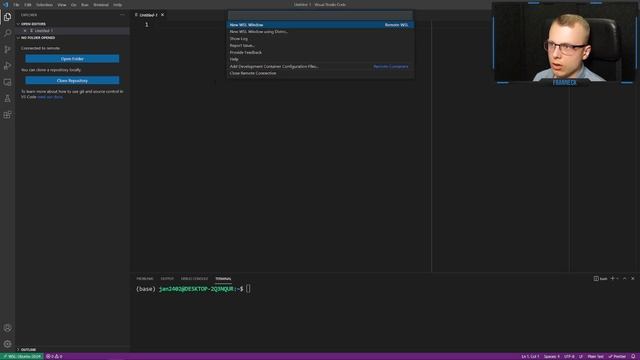Select New WSL Window using Distro
The image size is (640, 360).
[x=320, y=32]
